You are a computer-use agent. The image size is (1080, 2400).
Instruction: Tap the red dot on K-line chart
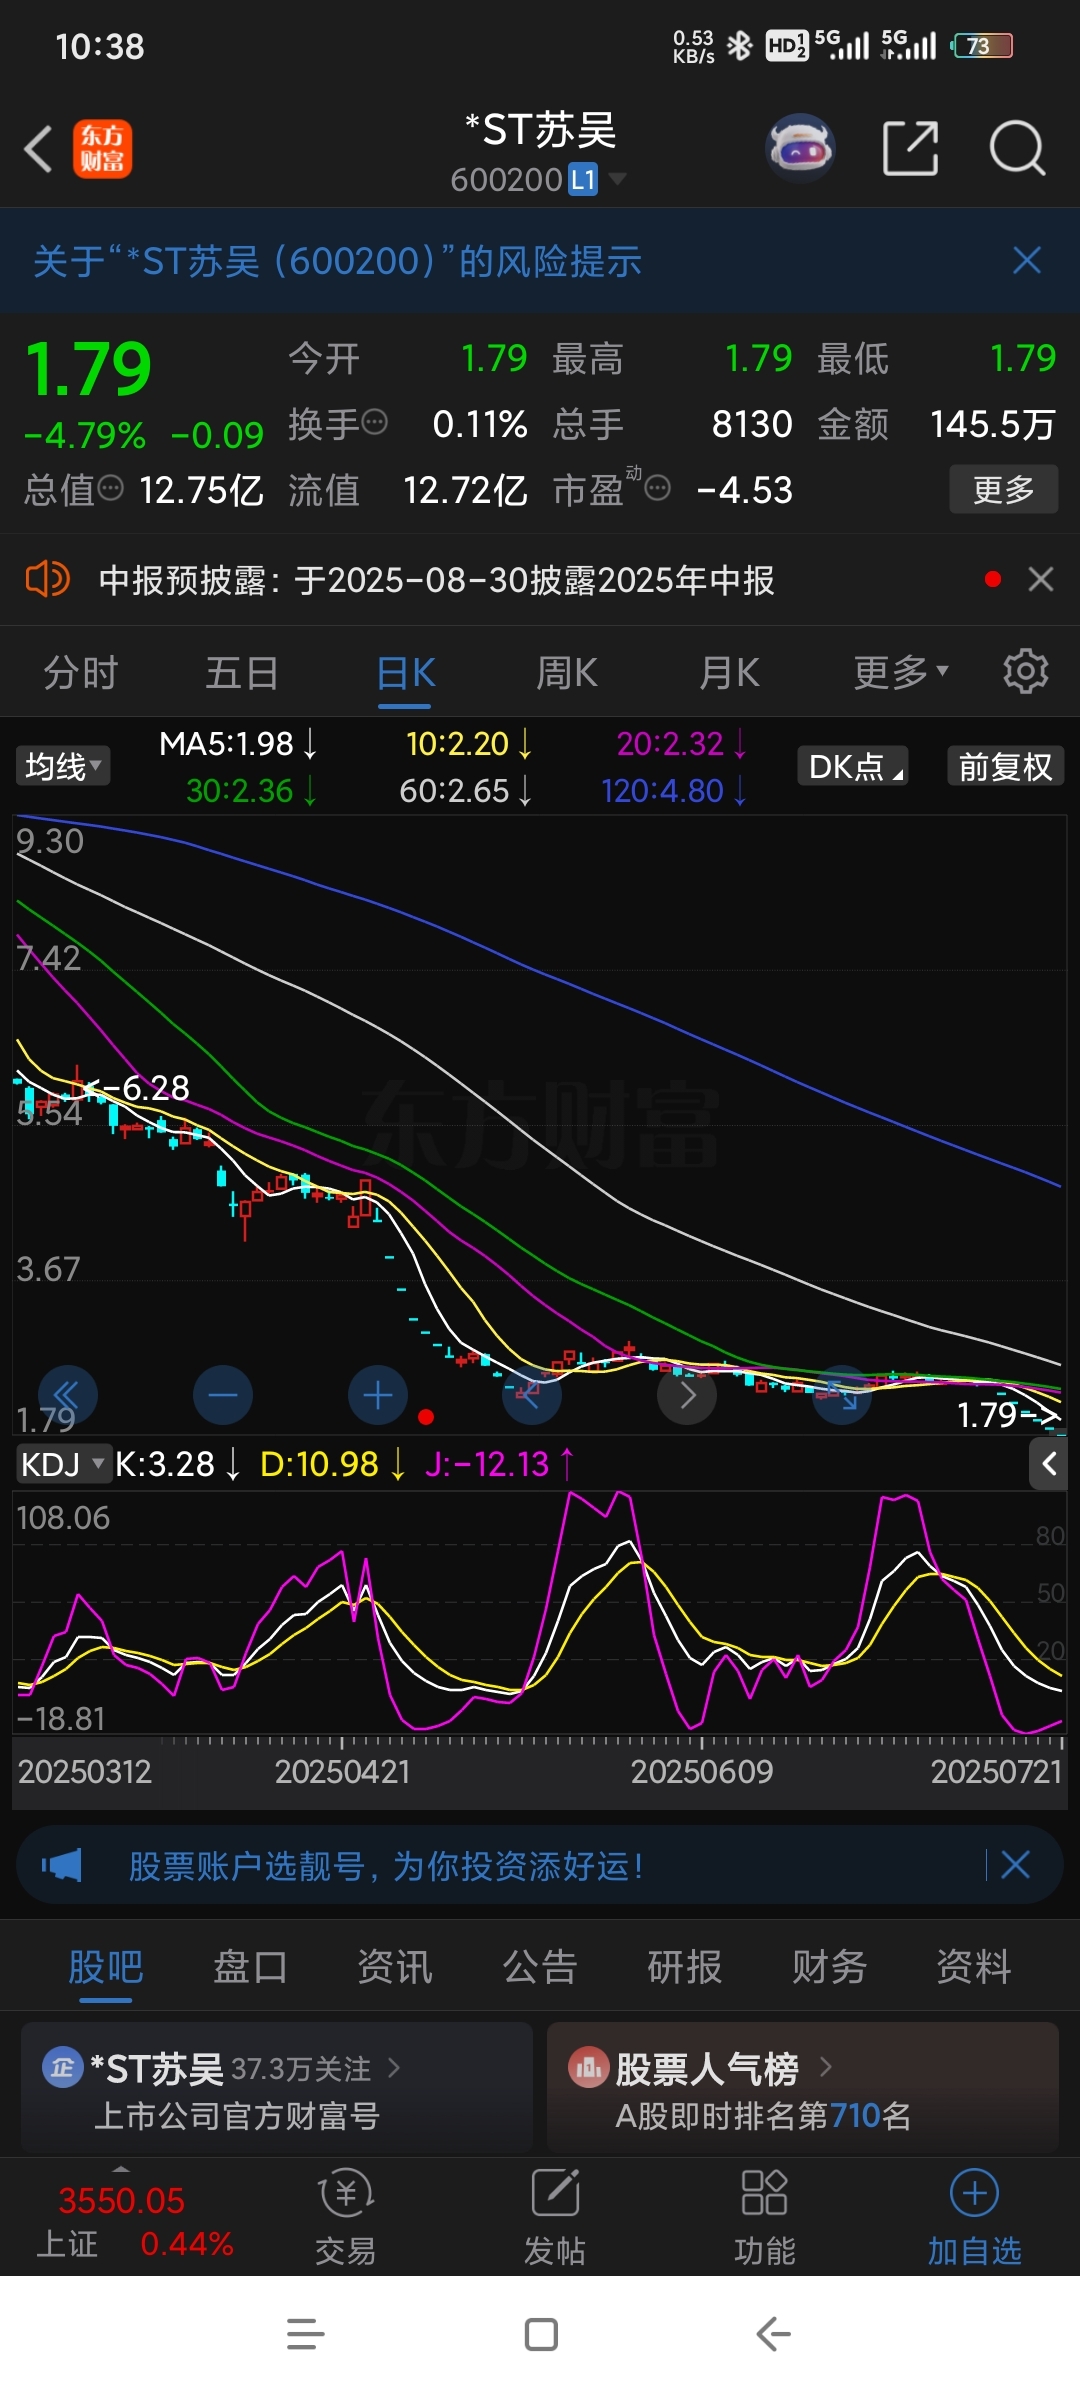click(426, 1416)
